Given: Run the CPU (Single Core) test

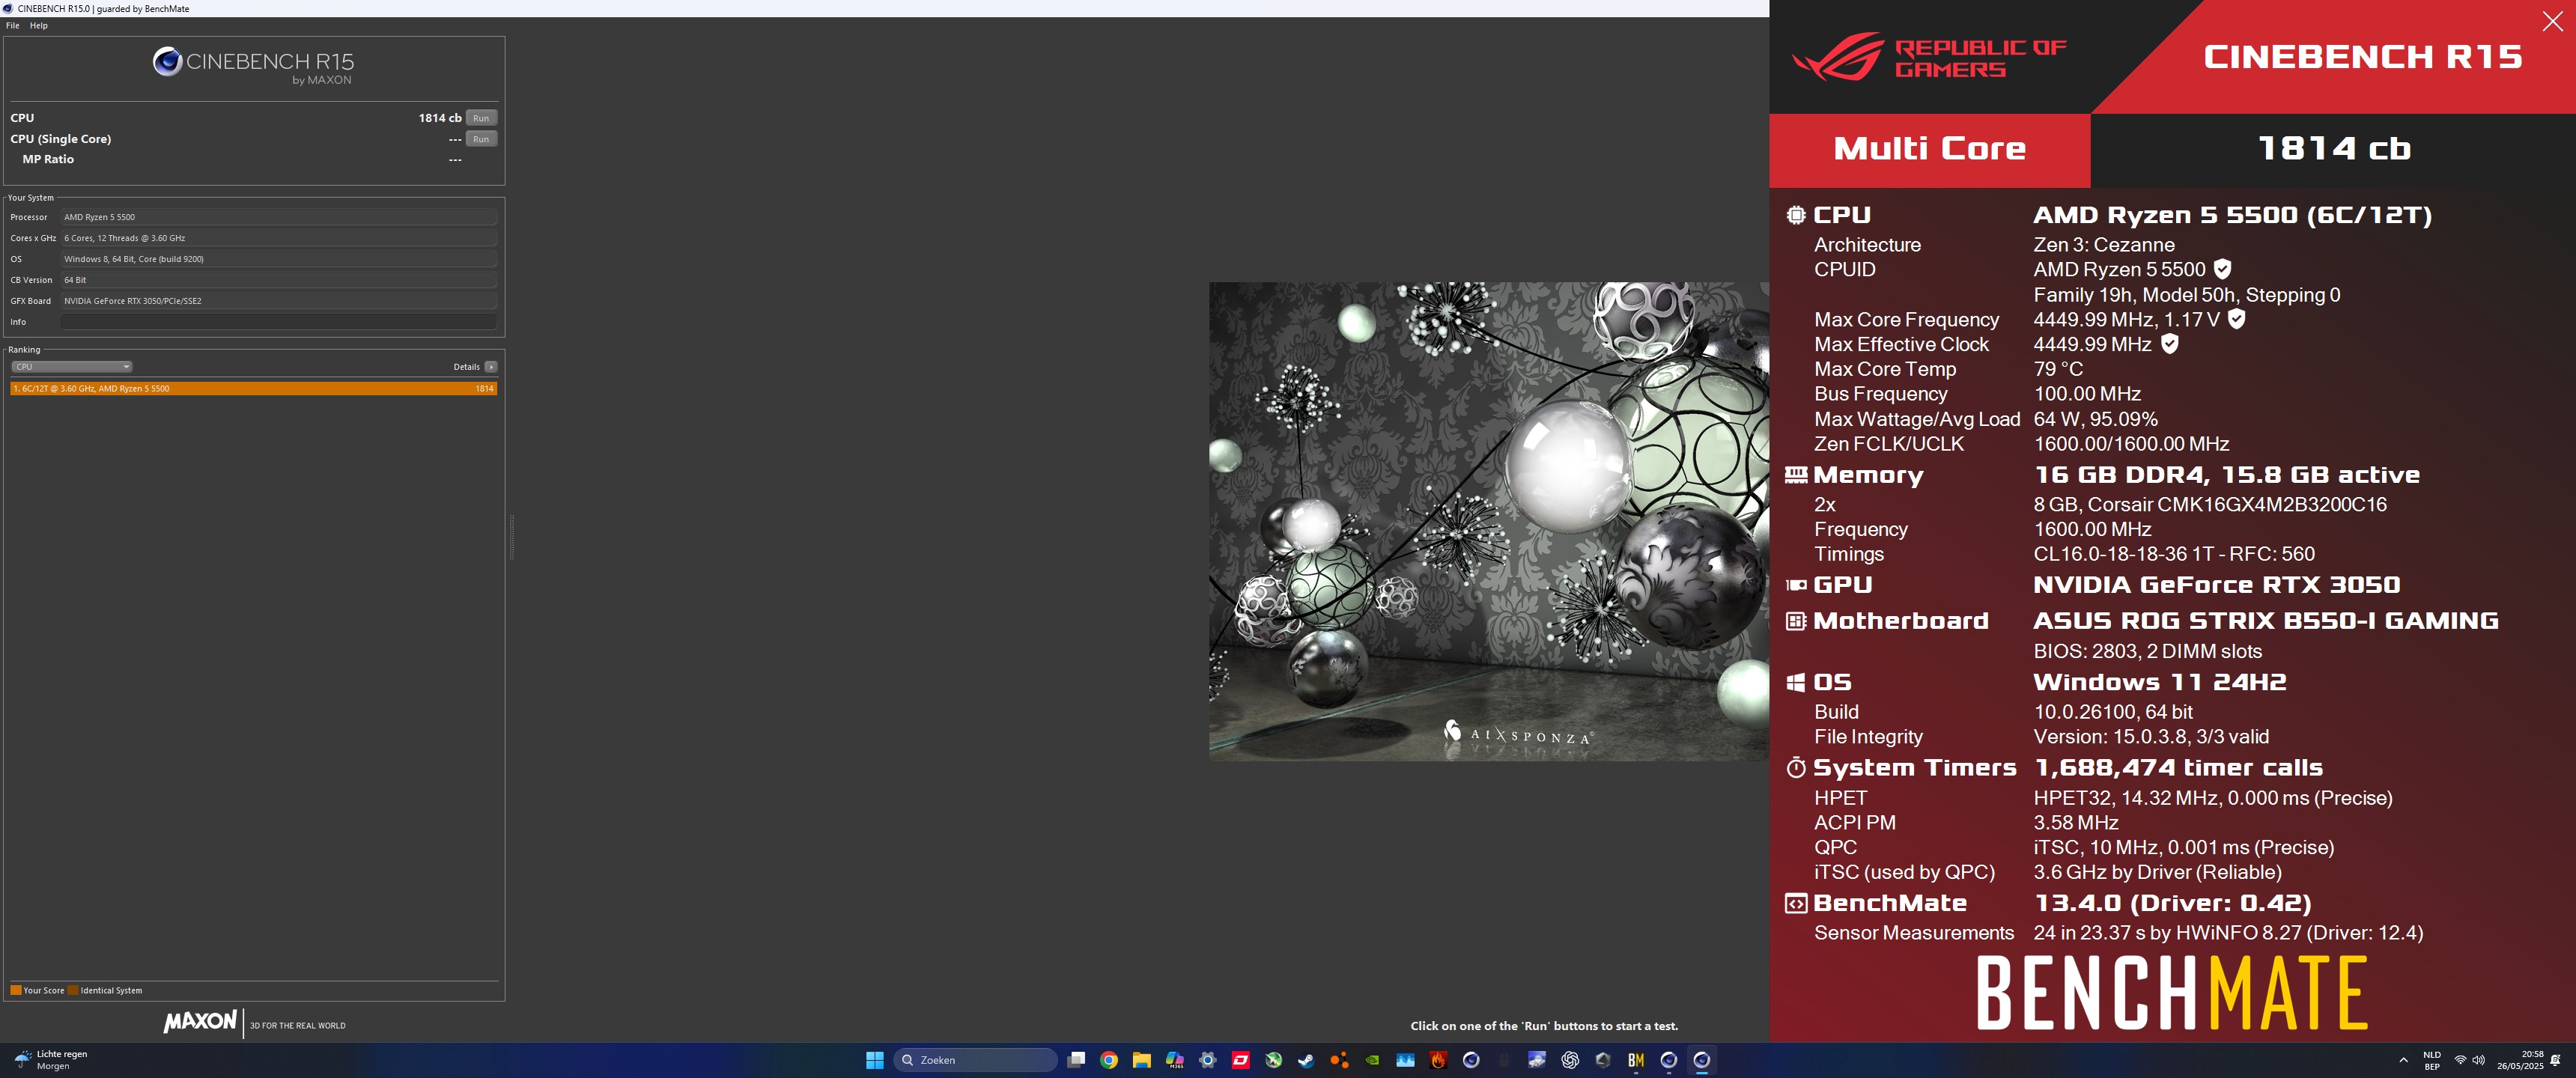Looking at the screenshot, I should (481, 139).
